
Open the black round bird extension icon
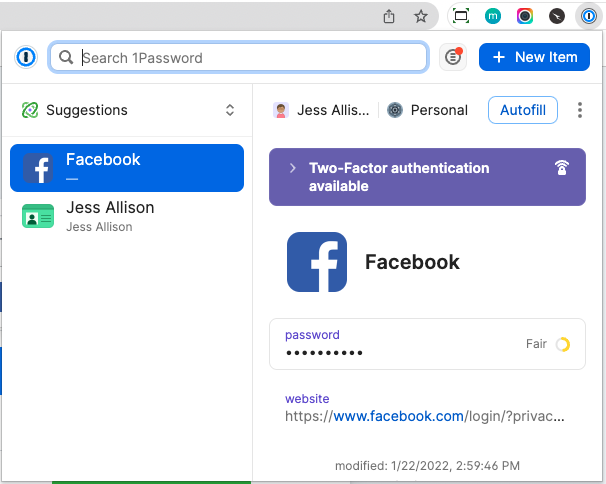click(557, 16)
